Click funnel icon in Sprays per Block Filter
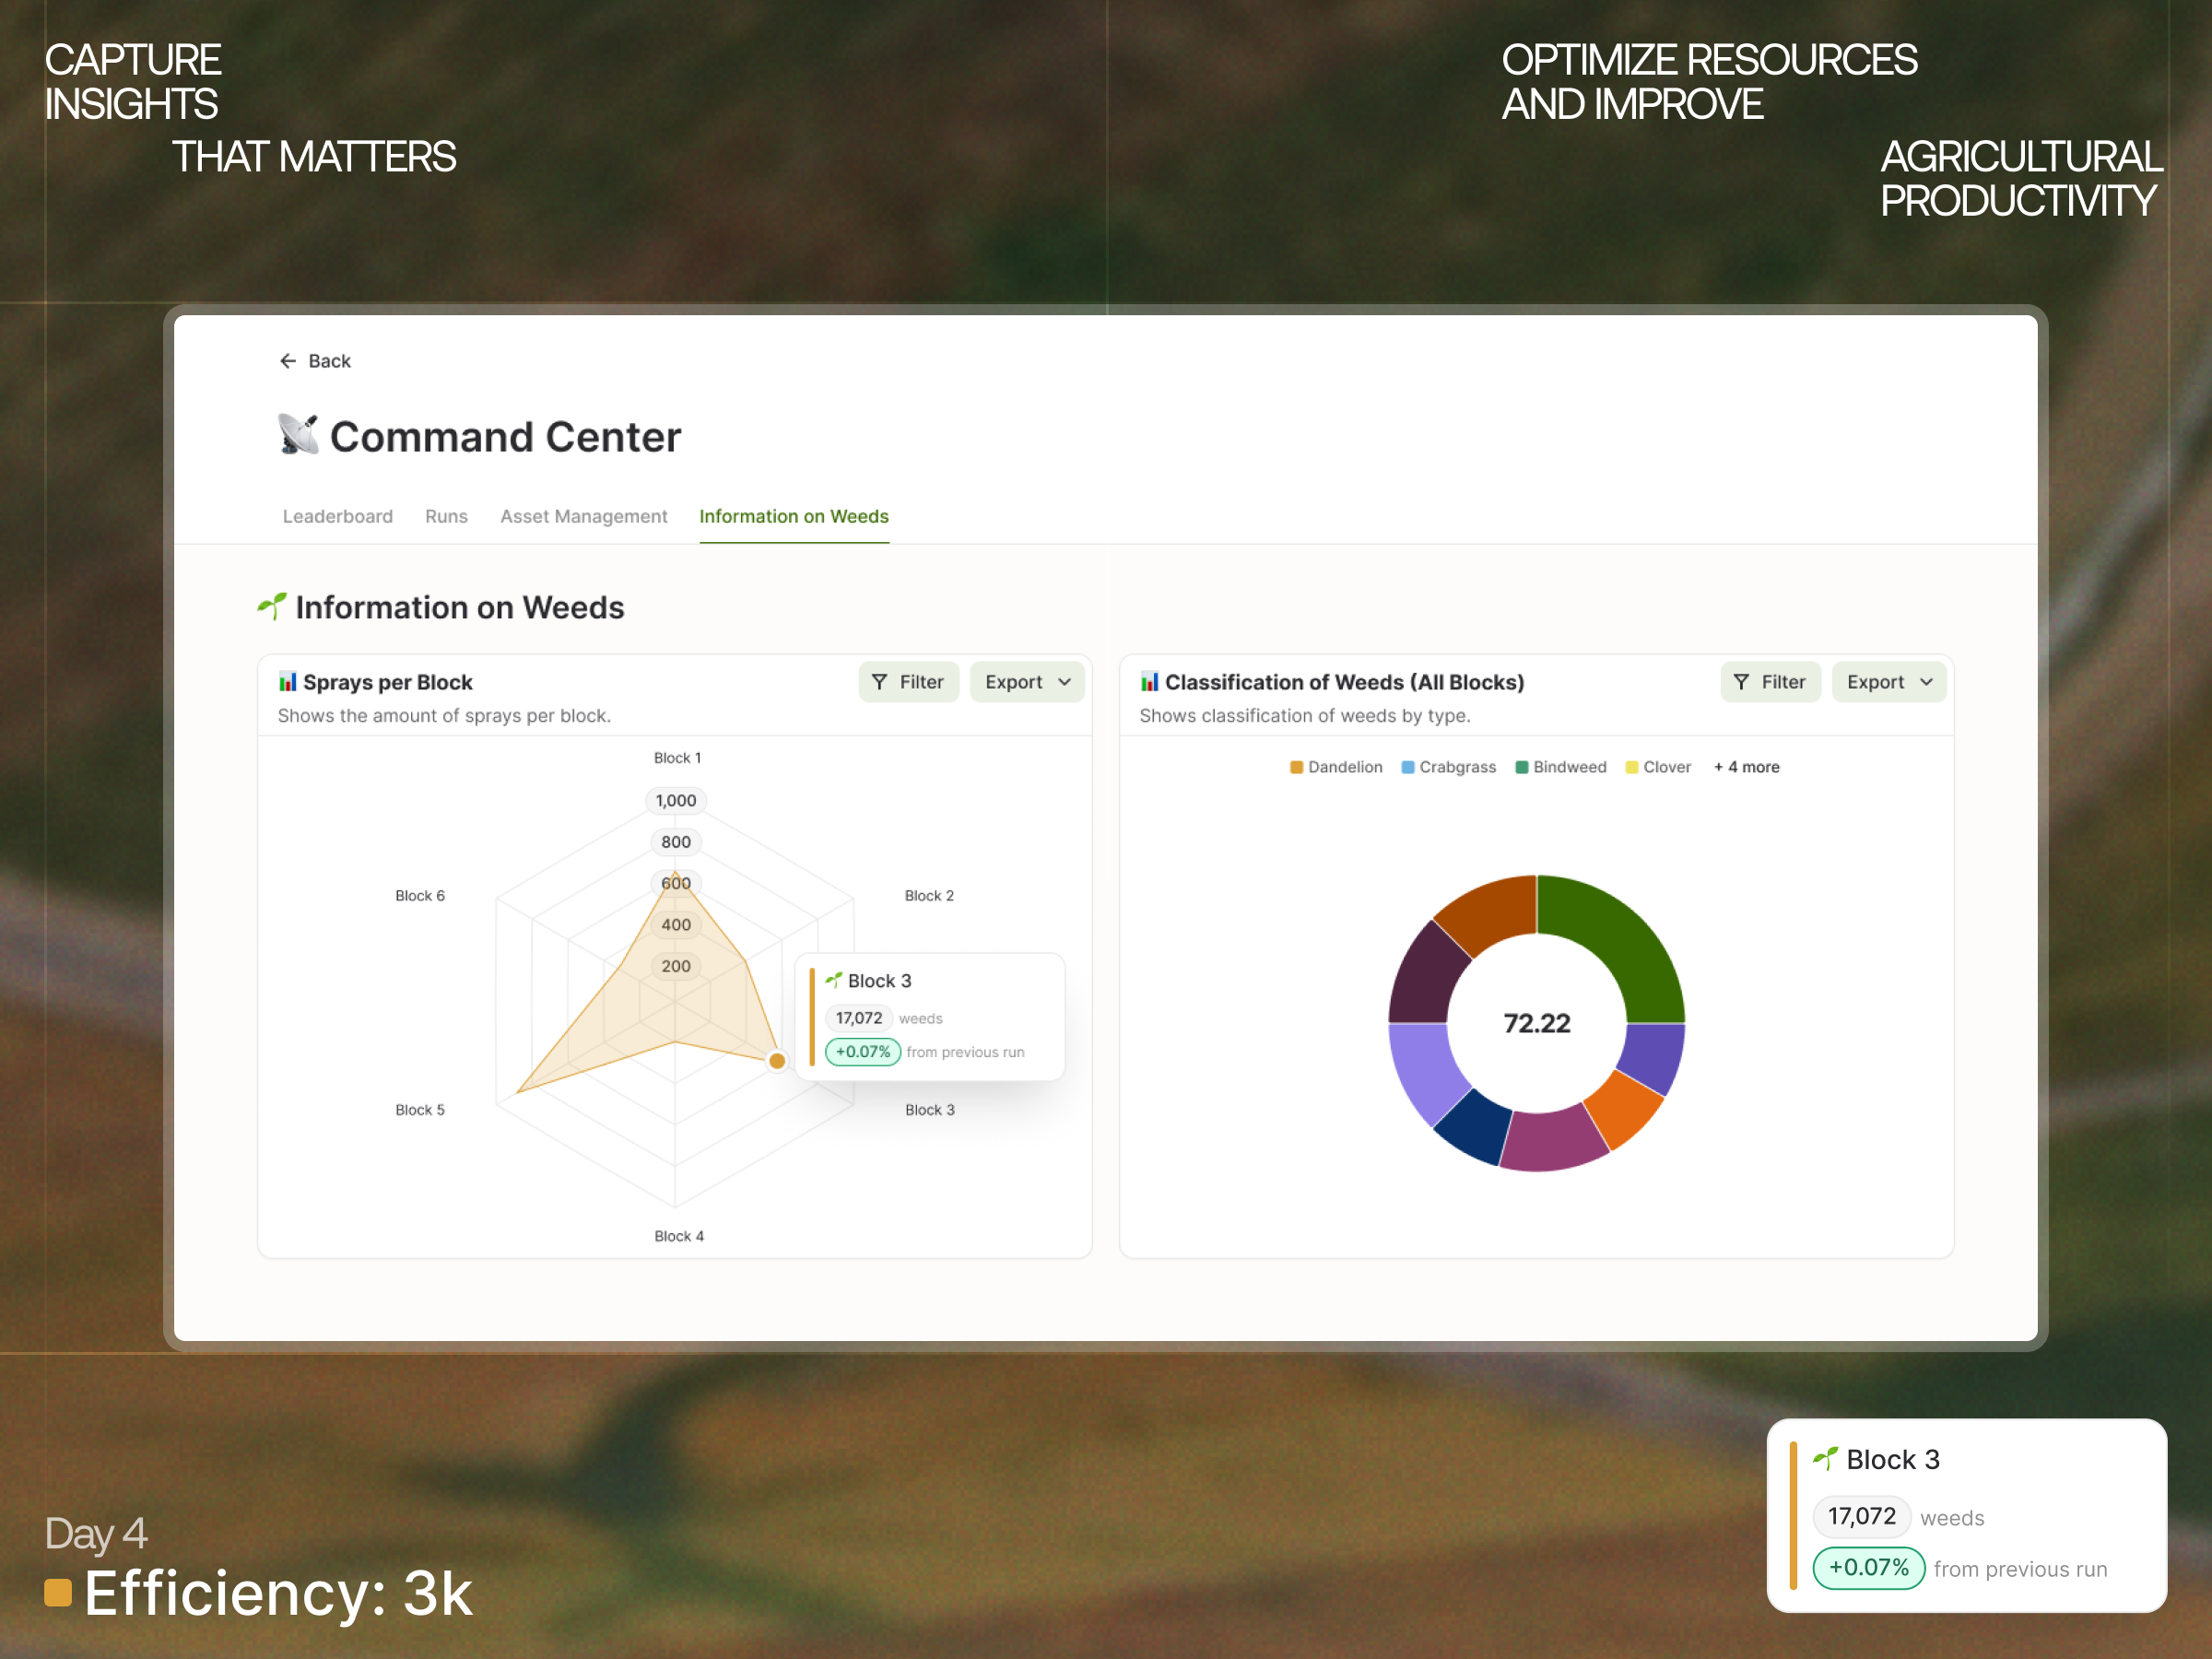Viewport: 2212px width, 1659px height. click(879, 682)
